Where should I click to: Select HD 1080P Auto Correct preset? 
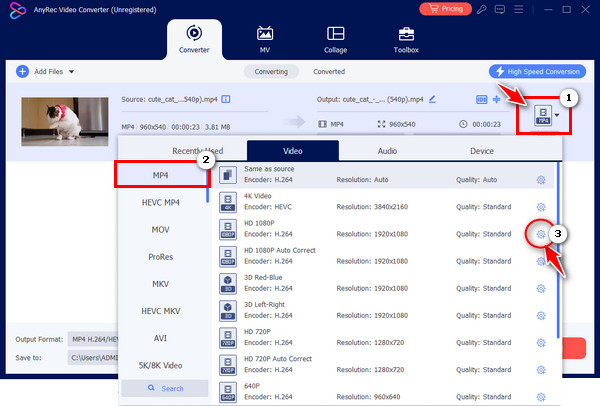coord(383,256)
